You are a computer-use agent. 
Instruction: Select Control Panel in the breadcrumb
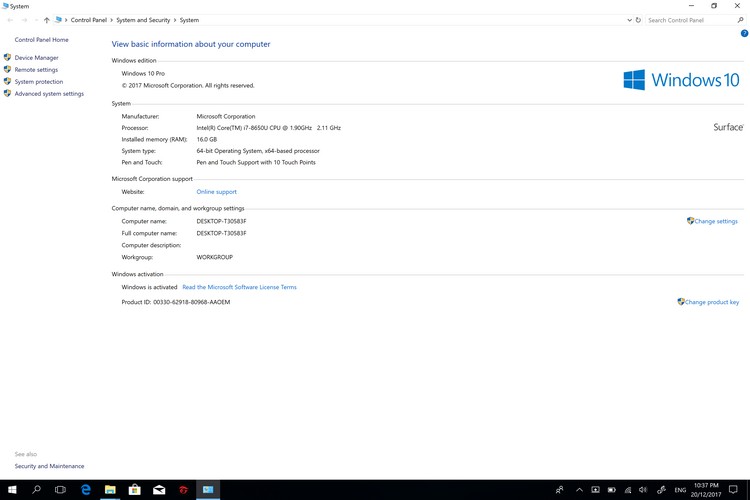coord(88,20)
